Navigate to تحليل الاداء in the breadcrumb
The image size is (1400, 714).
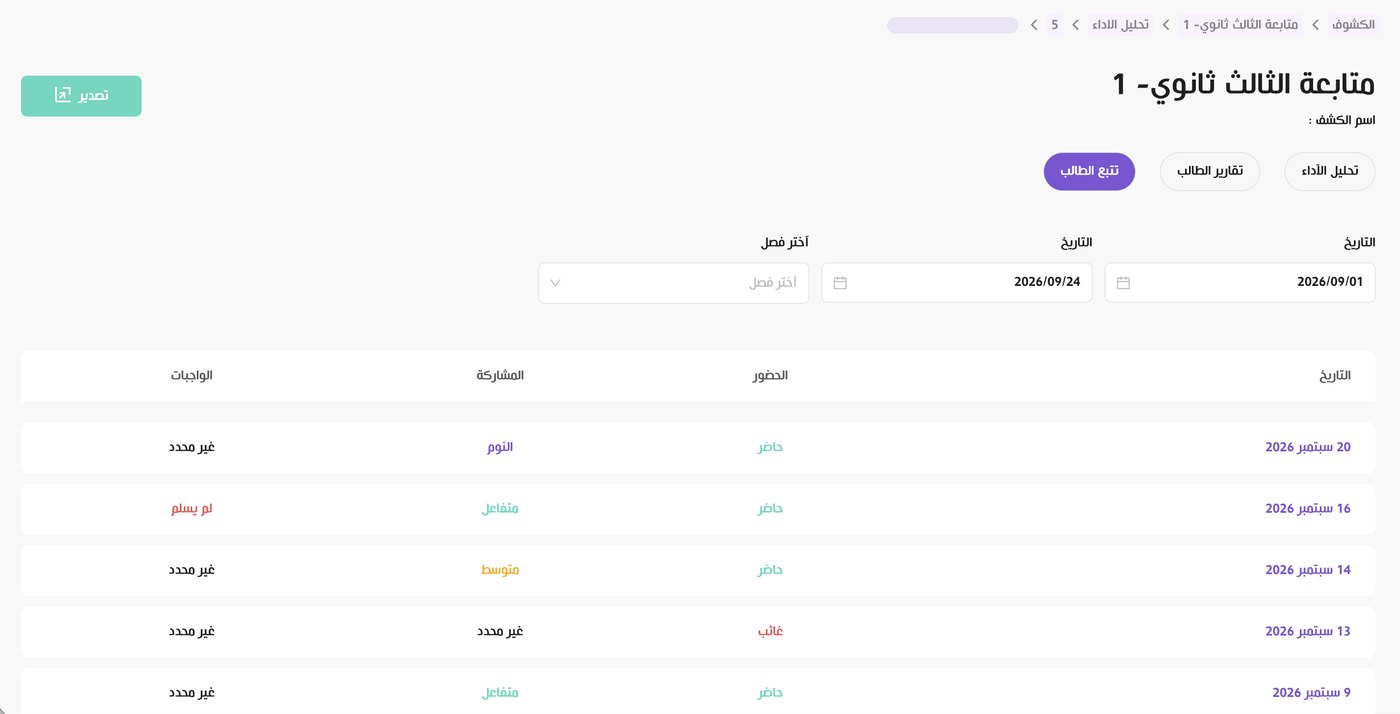1120,25
